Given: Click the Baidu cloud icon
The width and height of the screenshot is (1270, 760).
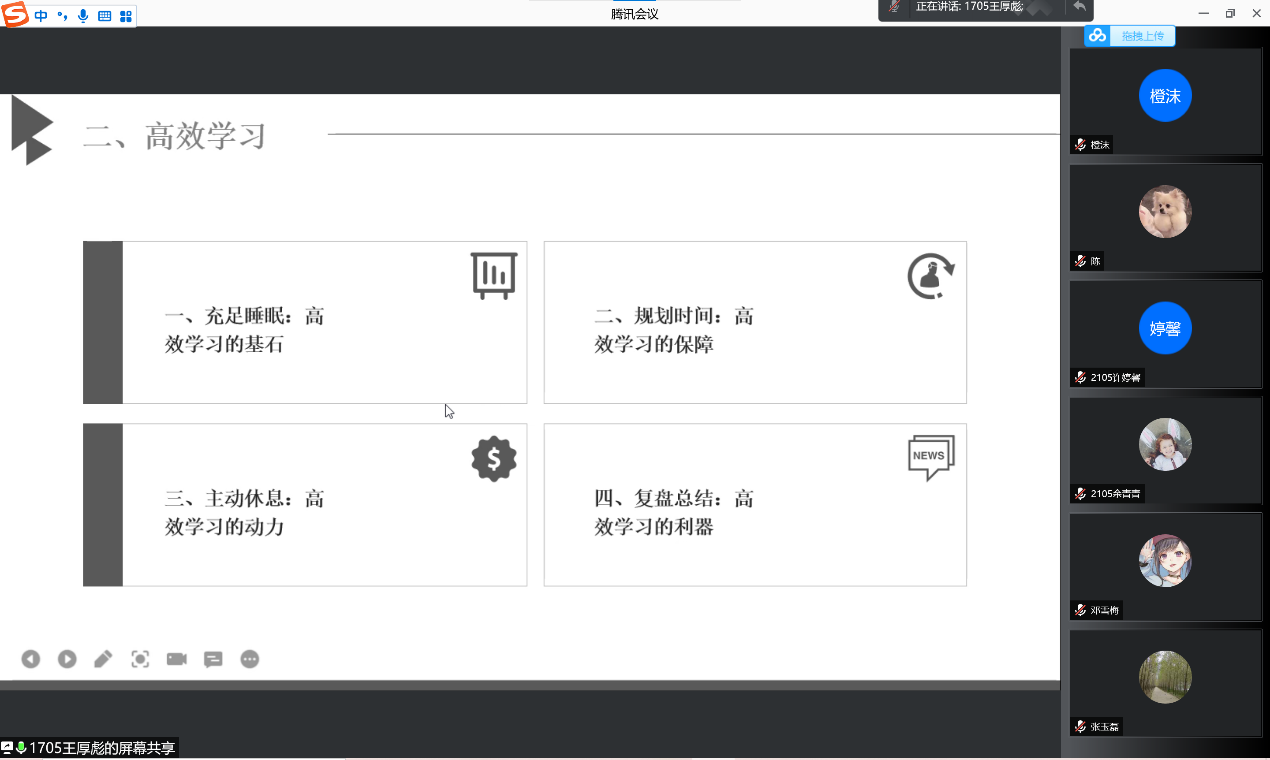Looking at the screenshot, I should pos(1098,36).
